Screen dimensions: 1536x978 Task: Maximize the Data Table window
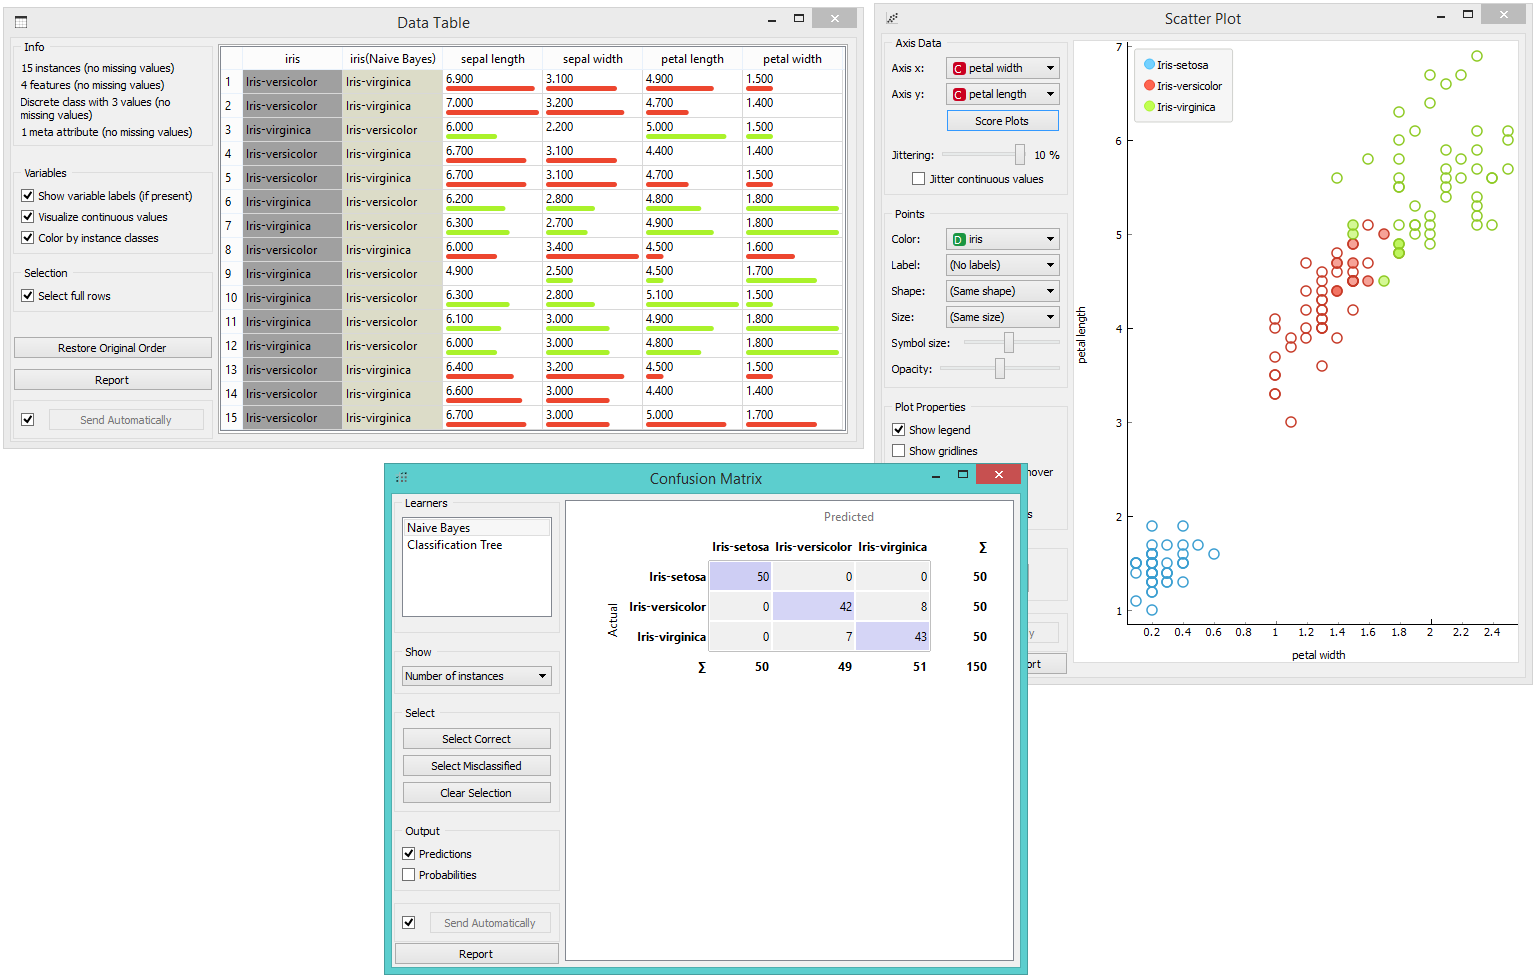(798, 18)
